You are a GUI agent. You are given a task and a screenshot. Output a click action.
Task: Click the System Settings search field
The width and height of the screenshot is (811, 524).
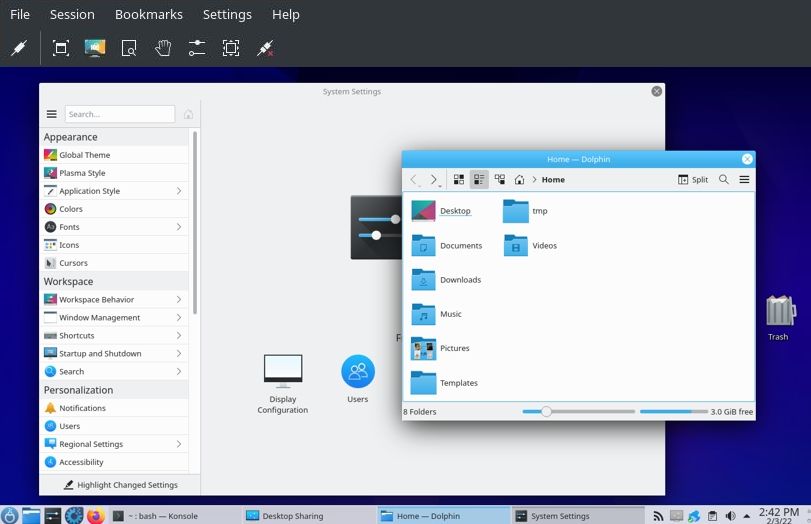(119, 114)
